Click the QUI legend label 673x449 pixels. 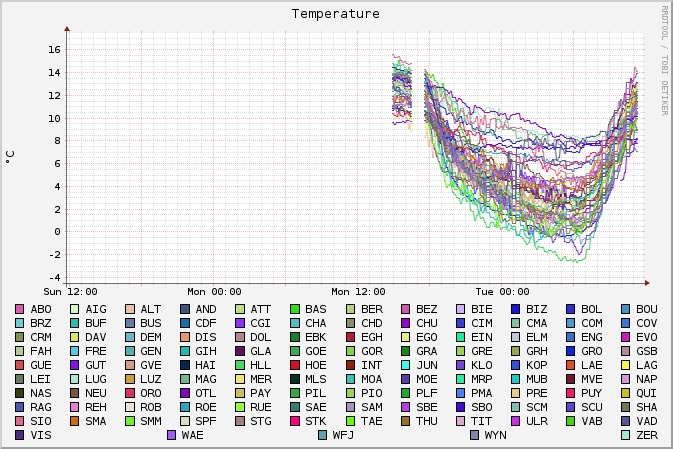(x=647, y=393)
